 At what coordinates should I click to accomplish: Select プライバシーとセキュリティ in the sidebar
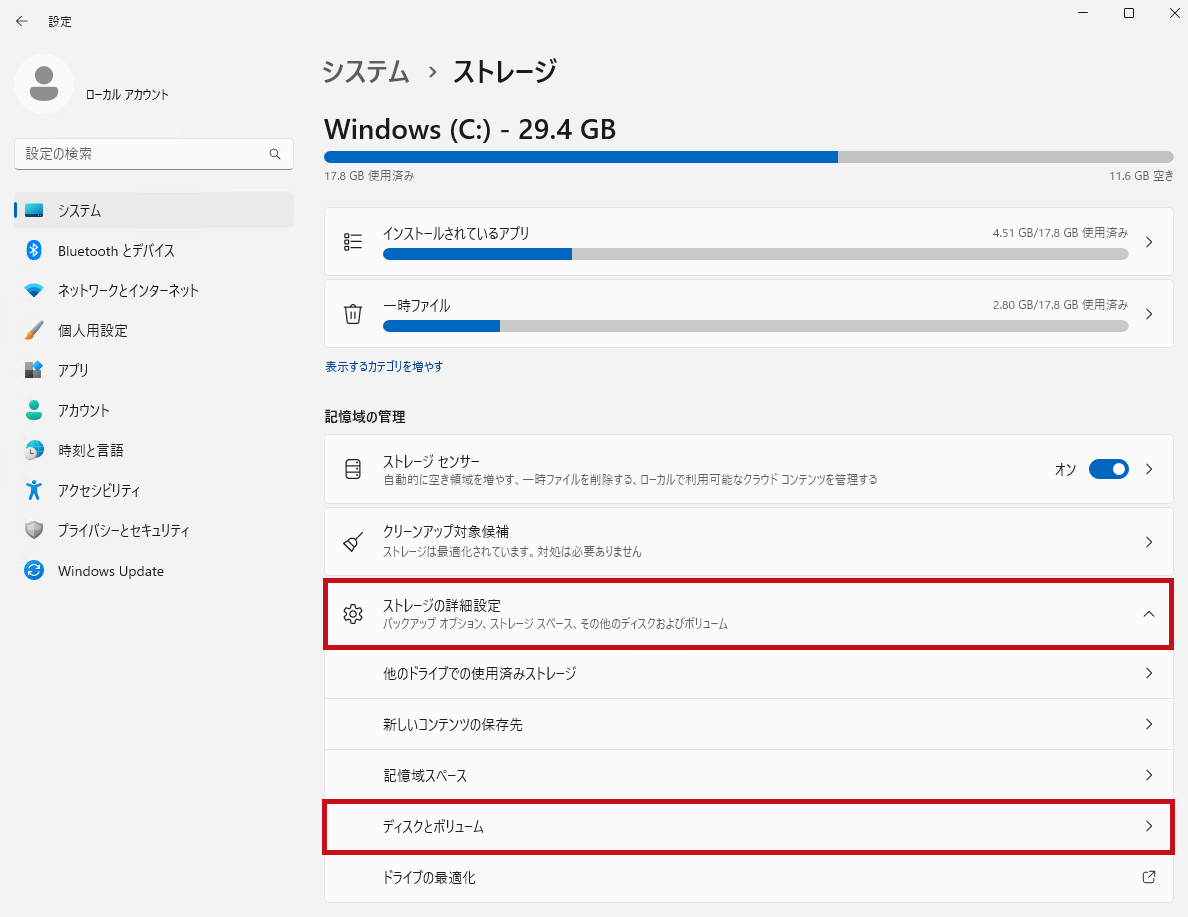coord(154,530)
